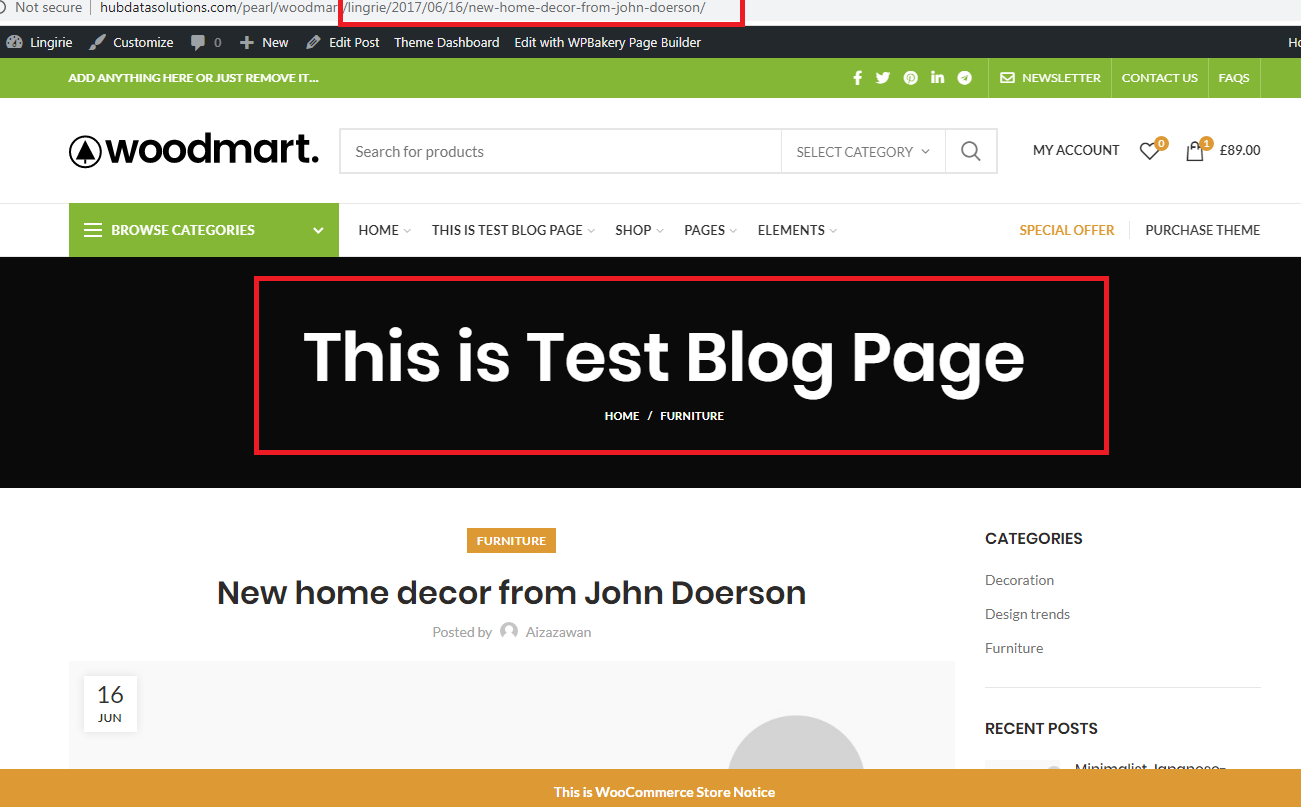The width and height of the screenshot is (1301, 807).
Task: Select Edit with WPBakery Page Builder
Action: 608,42
